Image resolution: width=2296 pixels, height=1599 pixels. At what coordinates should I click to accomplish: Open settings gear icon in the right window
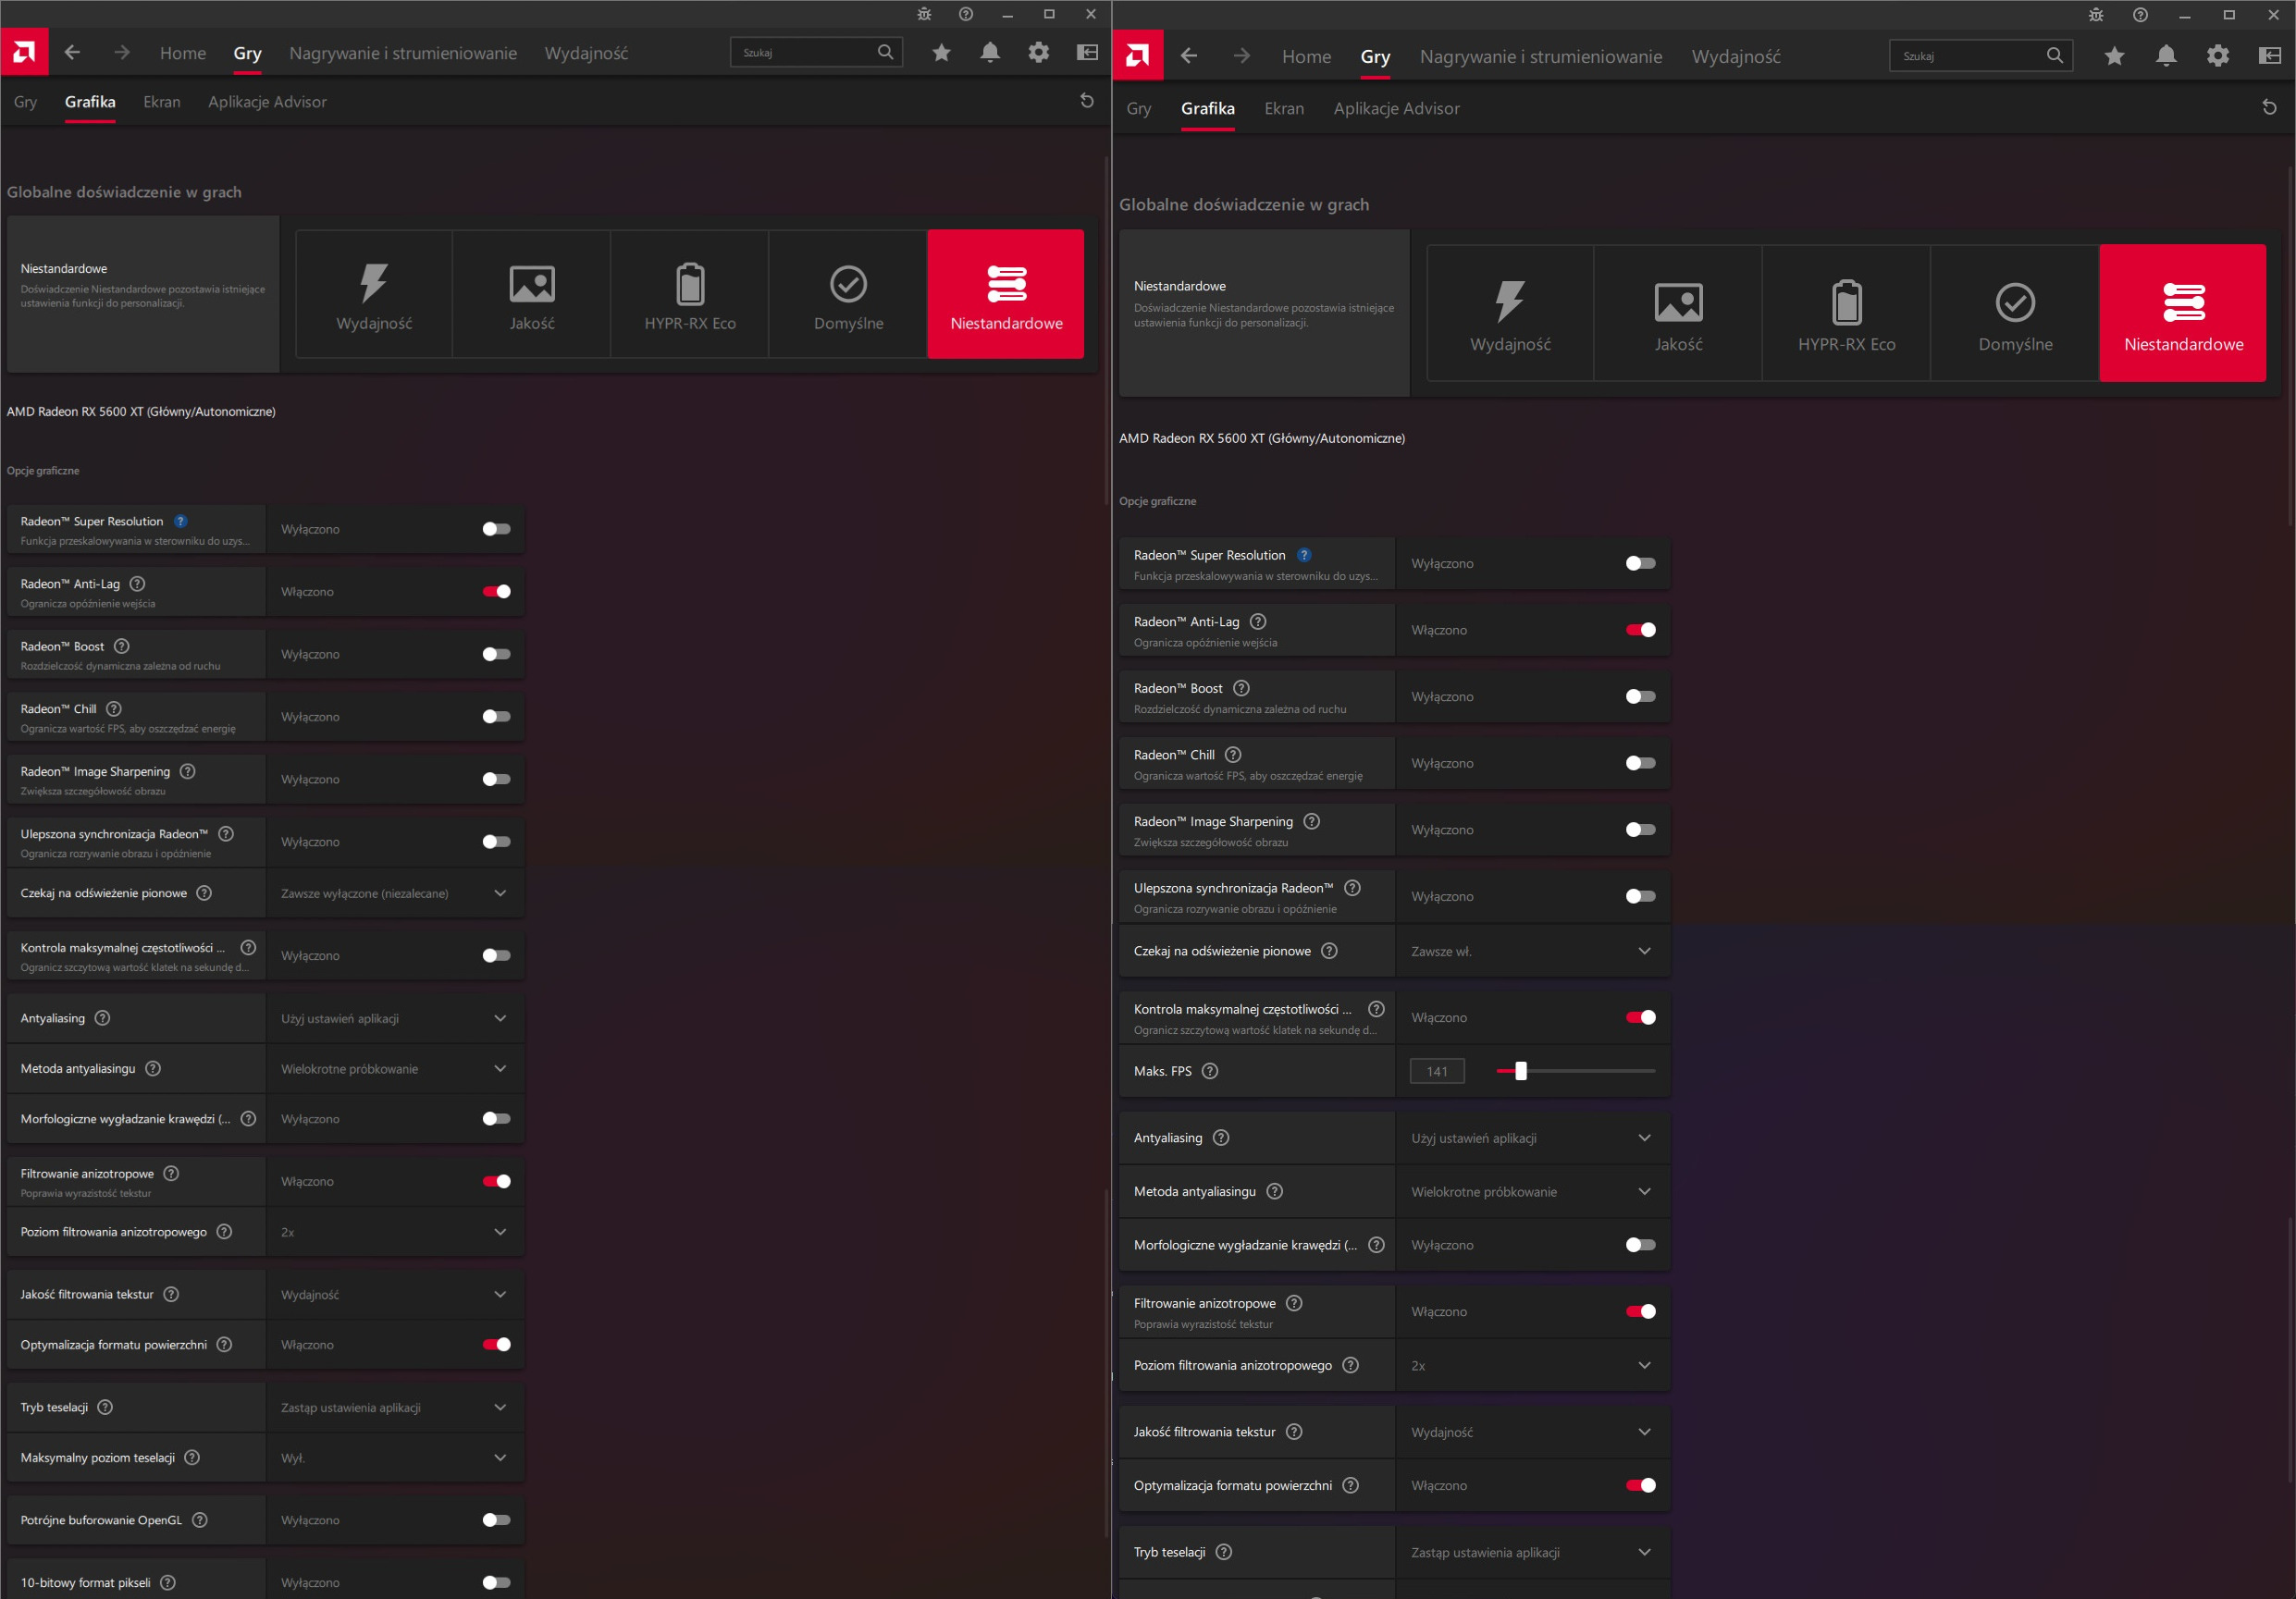(x=2217, y=56)
